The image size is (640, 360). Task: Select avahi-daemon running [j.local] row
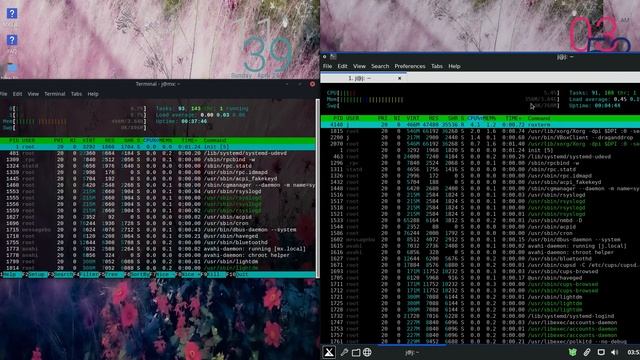[480, 246]
